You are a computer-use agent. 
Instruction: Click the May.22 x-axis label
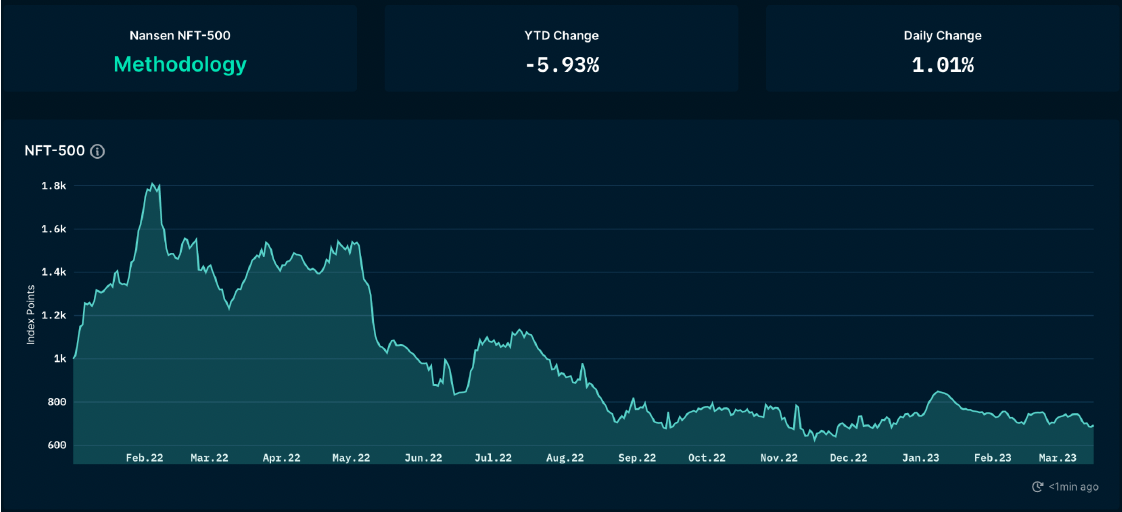click(x=351, y=458)
